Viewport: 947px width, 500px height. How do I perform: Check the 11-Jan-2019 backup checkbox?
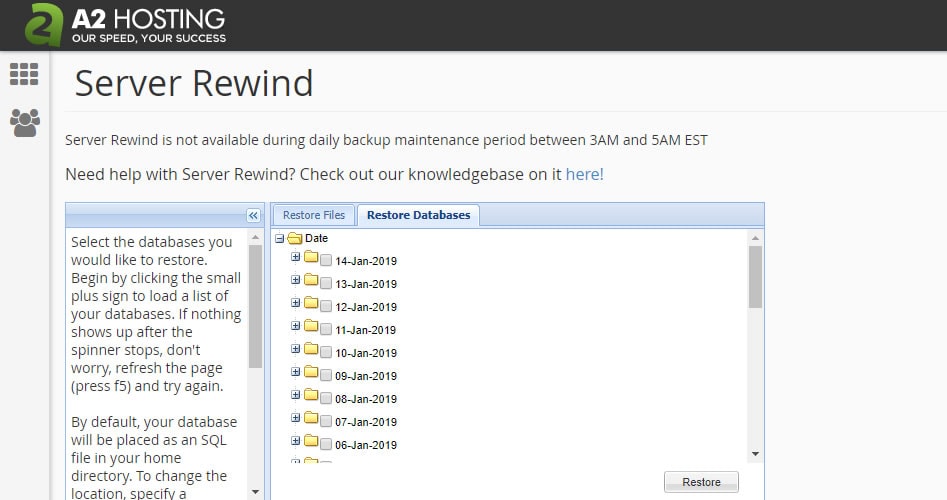click(326, 330)
